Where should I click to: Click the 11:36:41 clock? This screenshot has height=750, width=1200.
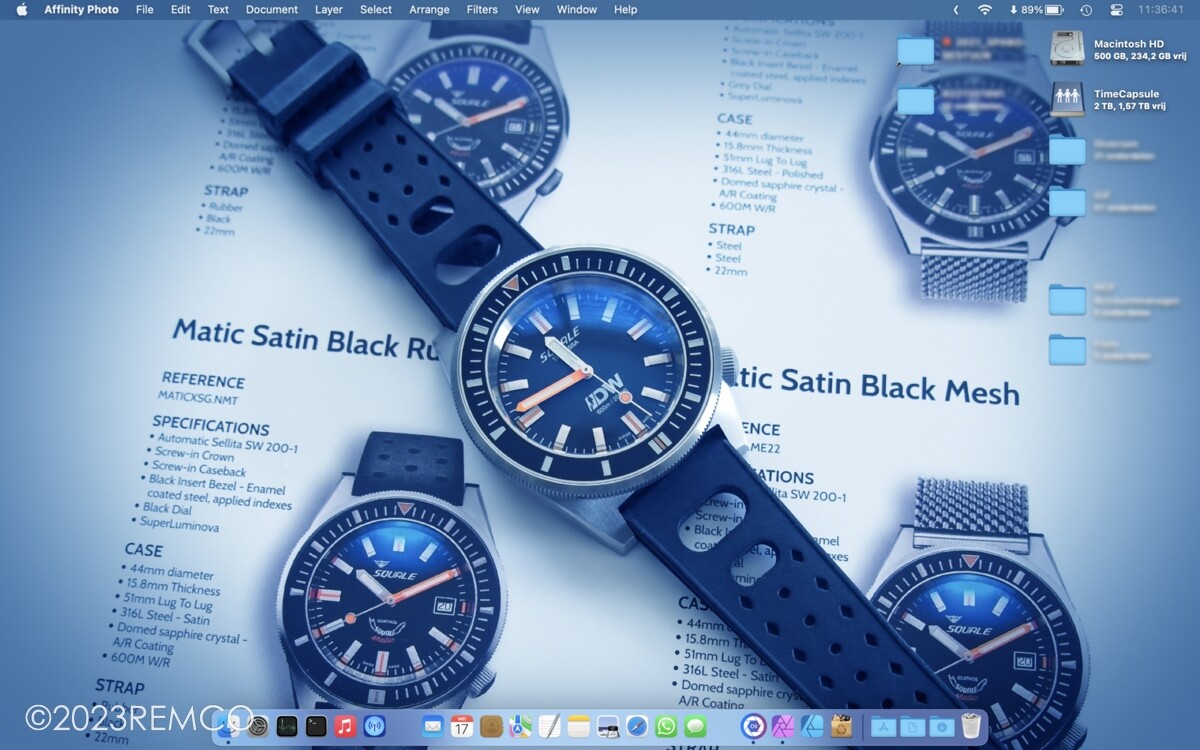[1160, 9]
